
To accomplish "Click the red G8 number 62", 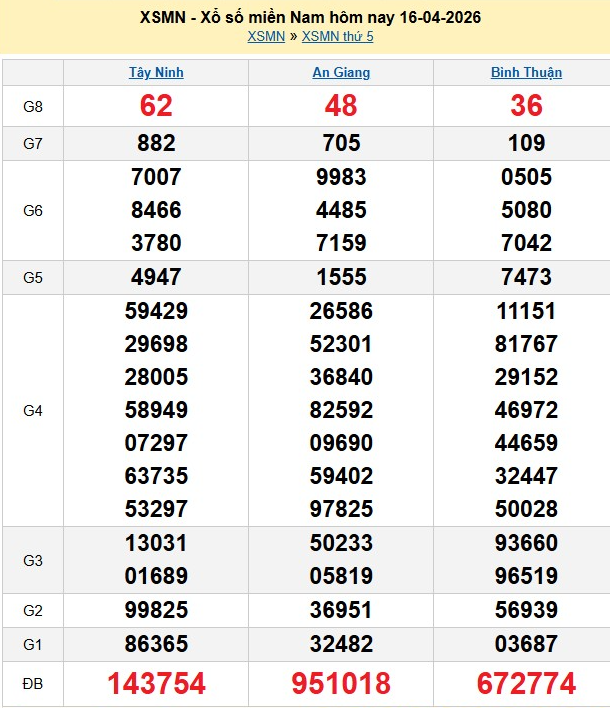I will pos(156,105).
